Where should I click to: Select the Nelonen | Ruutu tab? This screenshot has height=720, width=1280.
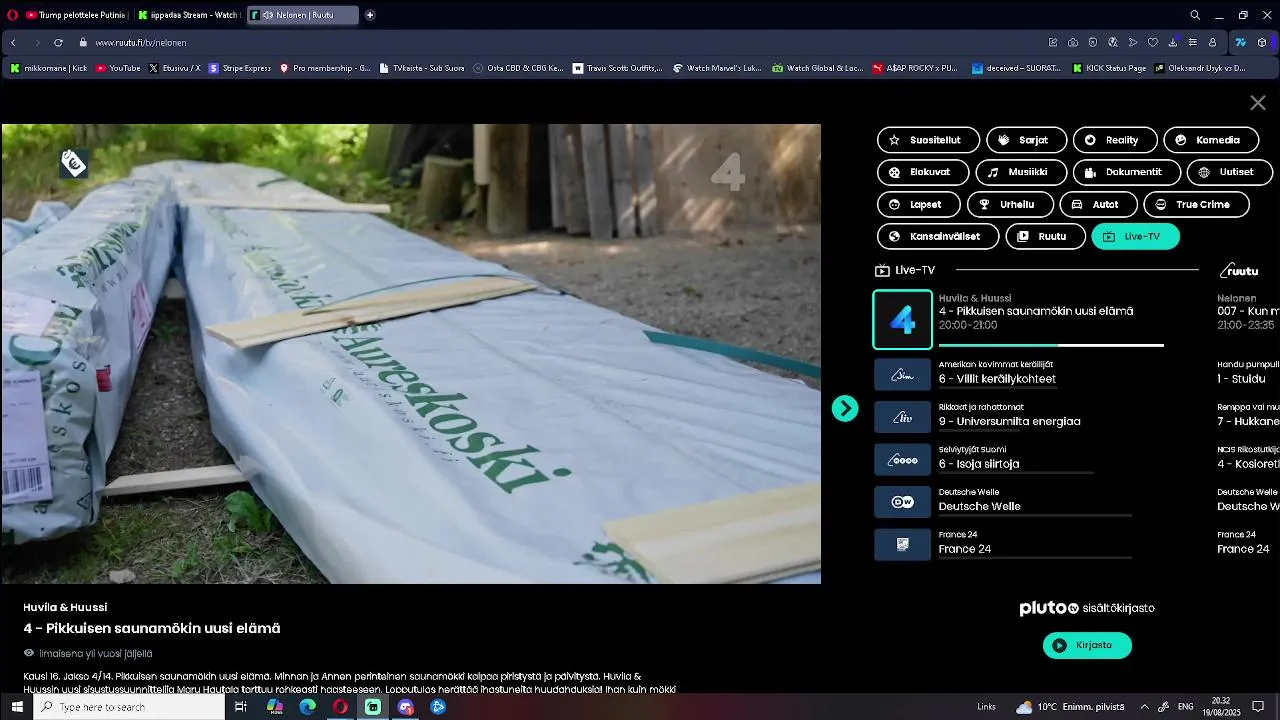(x=302, y=15)
